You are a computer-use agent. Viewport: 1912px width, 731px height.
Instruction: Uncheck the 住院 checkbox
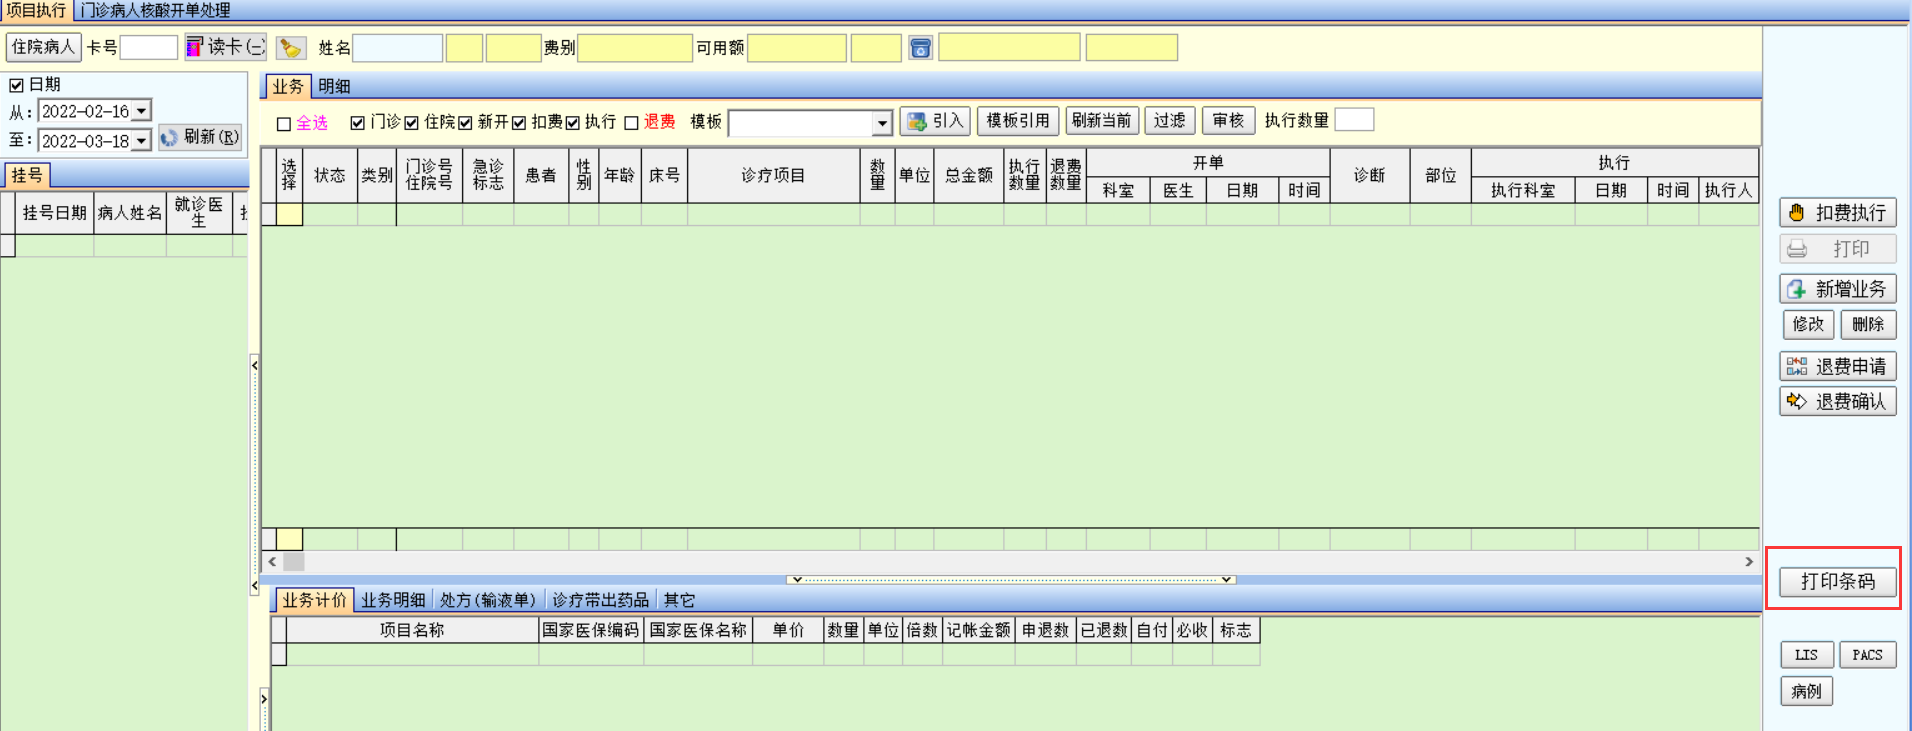pos(411,123)
